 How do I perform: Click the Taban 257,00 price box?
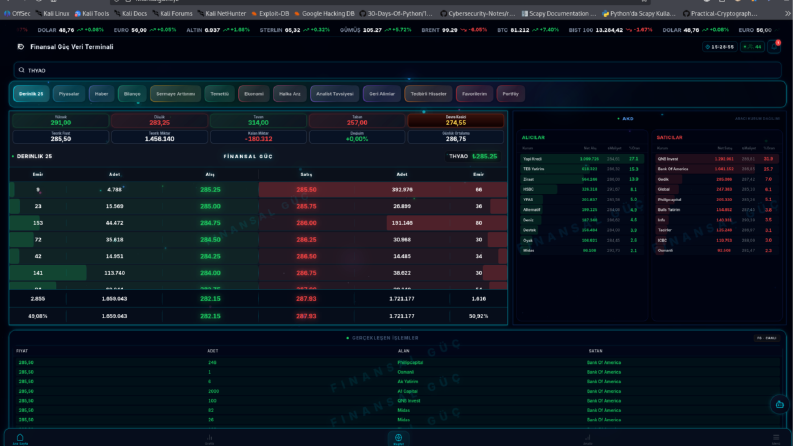357,120
